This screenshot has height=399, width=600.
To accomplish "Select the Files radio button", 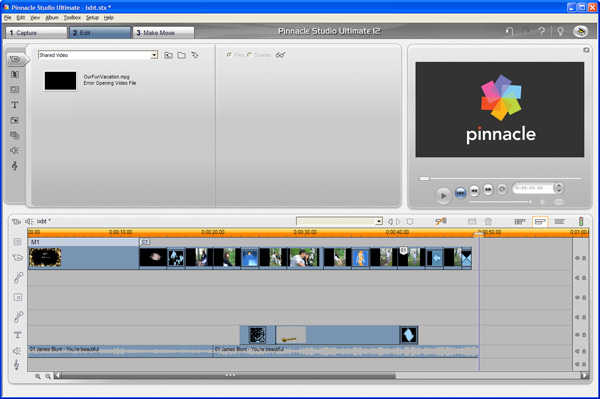I will point(229,55).
